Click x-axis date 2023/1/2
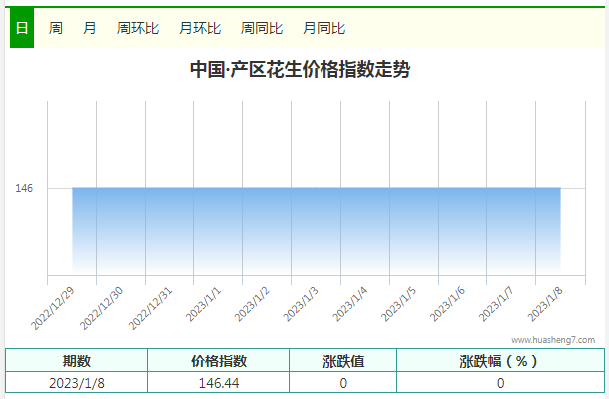This screenshot has height=399, width=609. click(252, 305)
